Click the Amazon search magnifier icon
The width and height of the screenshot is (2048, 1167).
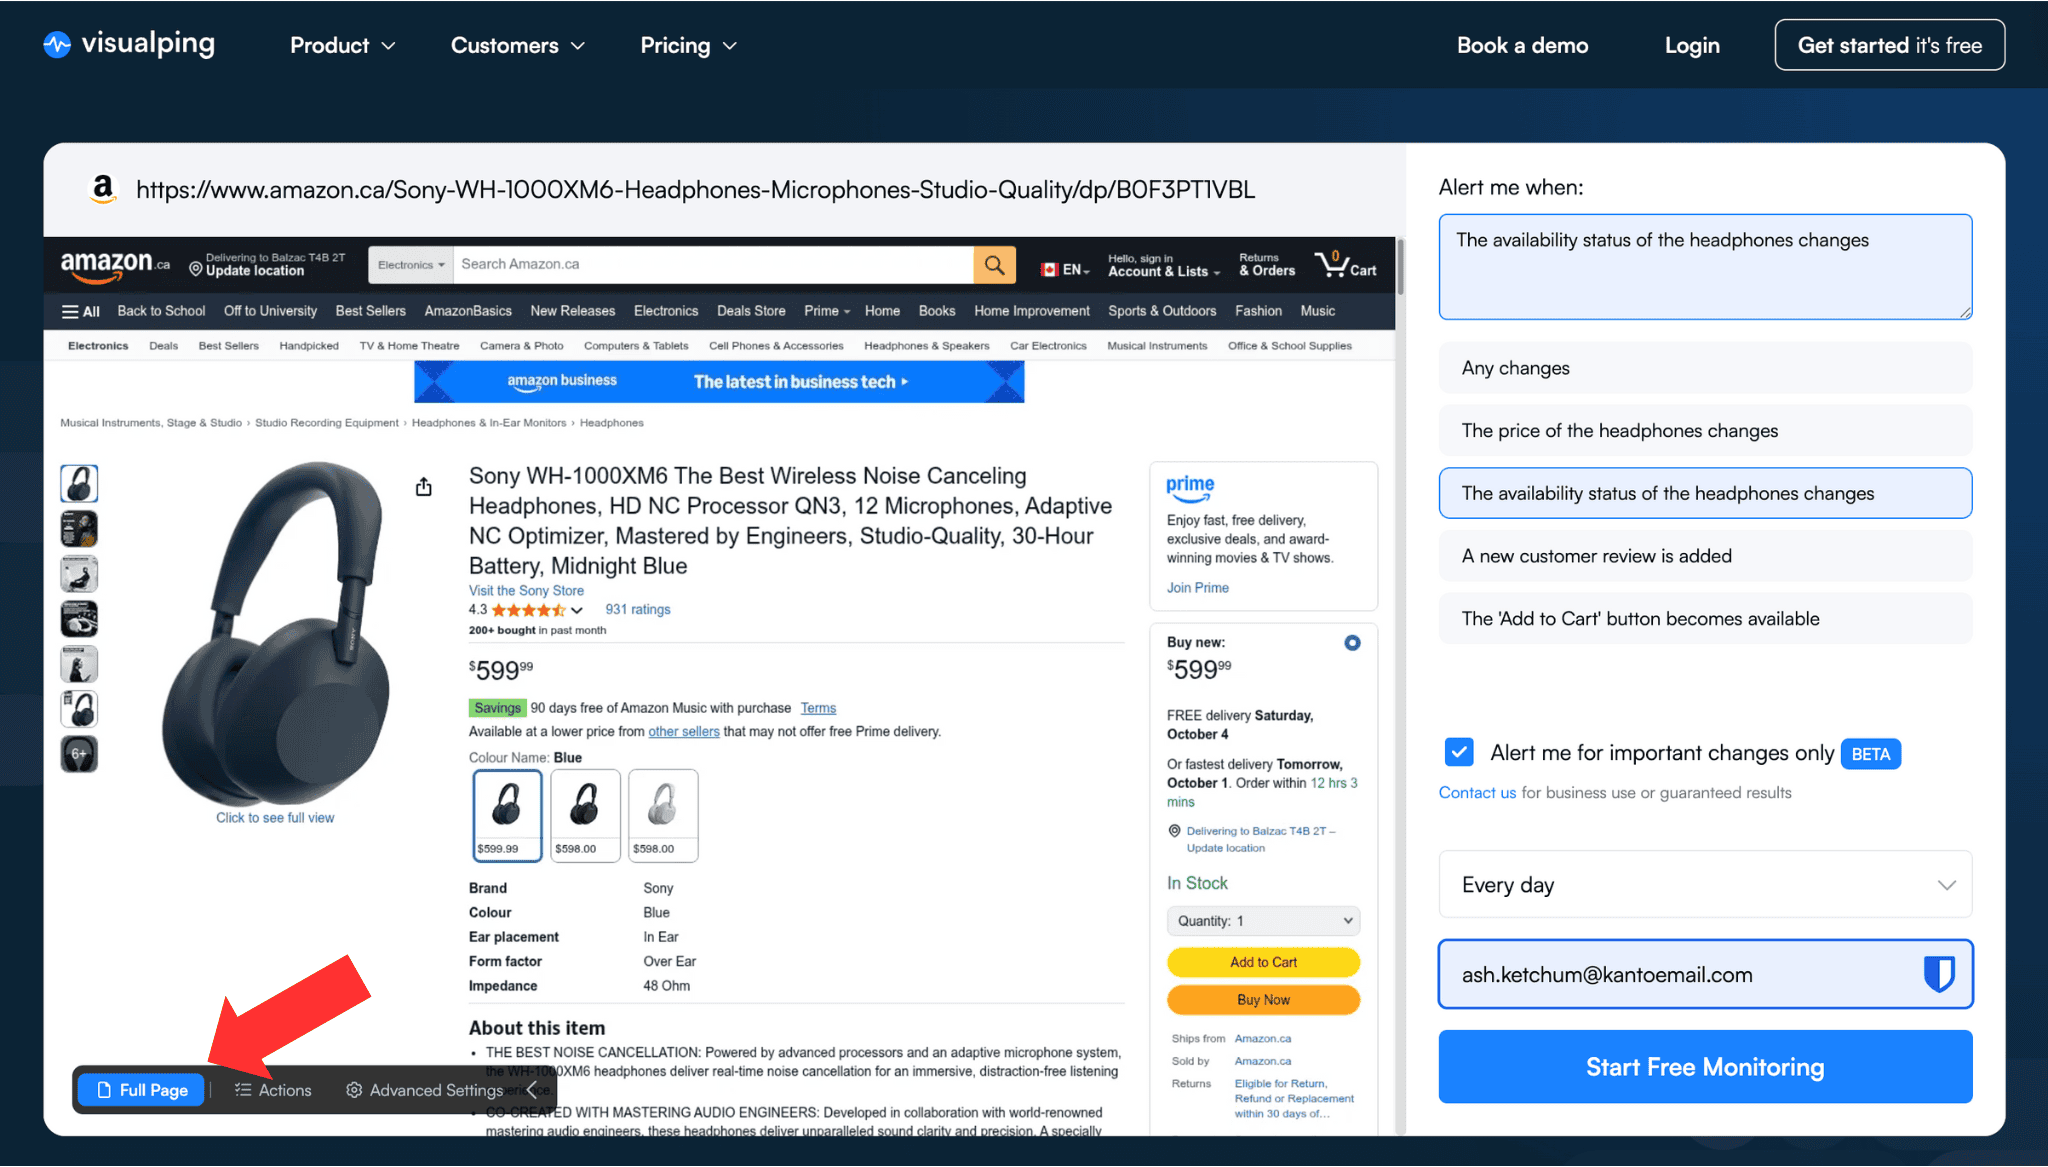tap(994, 265)
